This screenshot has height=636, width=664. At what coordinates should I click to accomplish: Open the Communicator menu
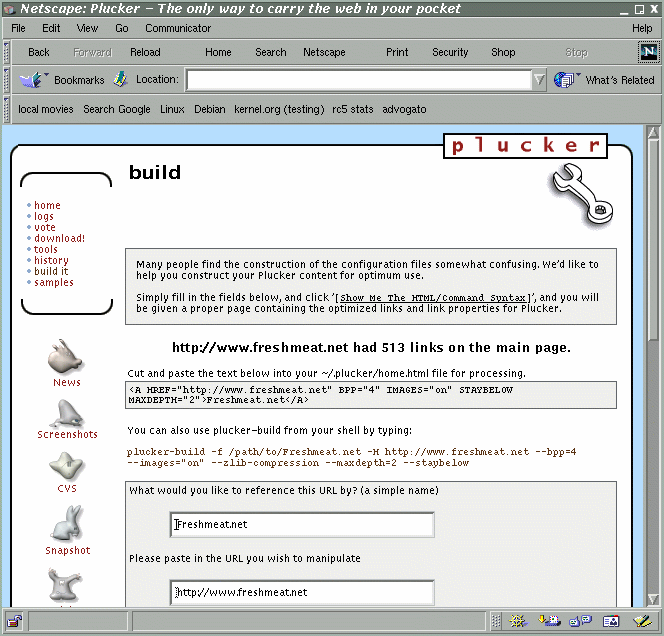click(178, 28)
